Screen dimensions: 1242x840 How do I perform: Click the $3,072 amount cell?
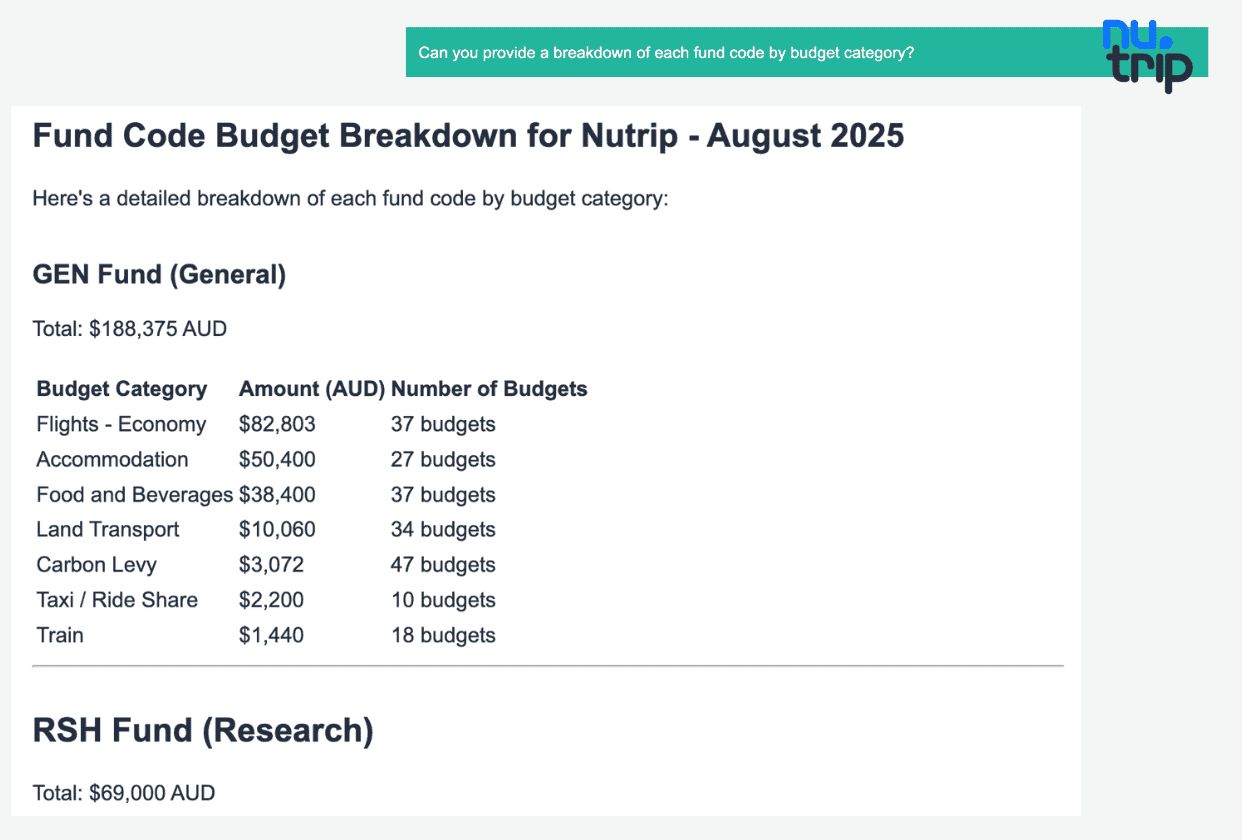pos(271,564)
